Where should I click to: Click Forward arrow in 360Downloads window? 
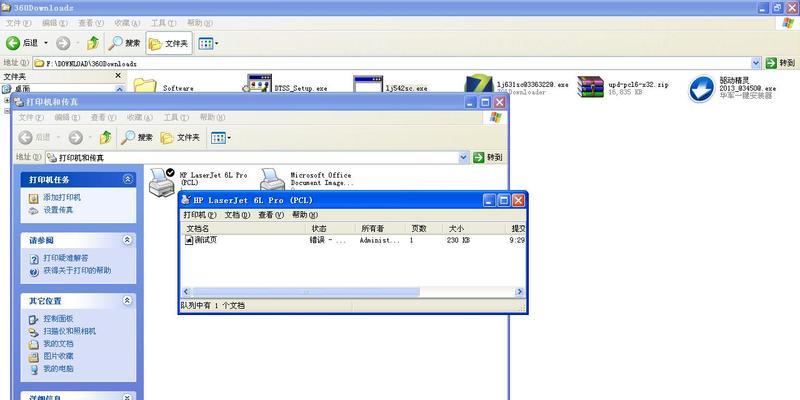pos(63,43)
